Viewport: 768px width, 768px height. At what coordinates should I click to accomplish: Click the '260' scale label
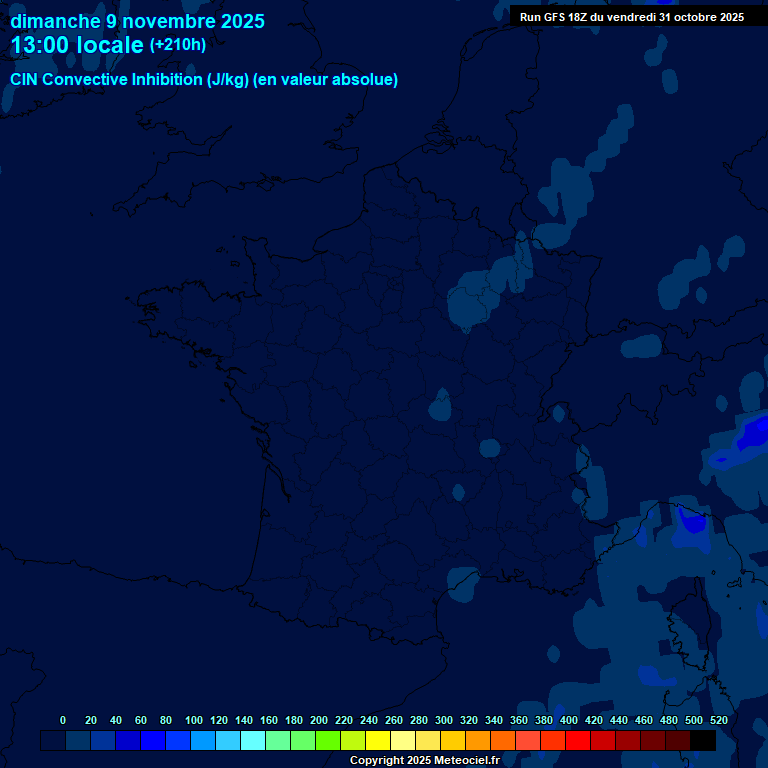point(393,720)
